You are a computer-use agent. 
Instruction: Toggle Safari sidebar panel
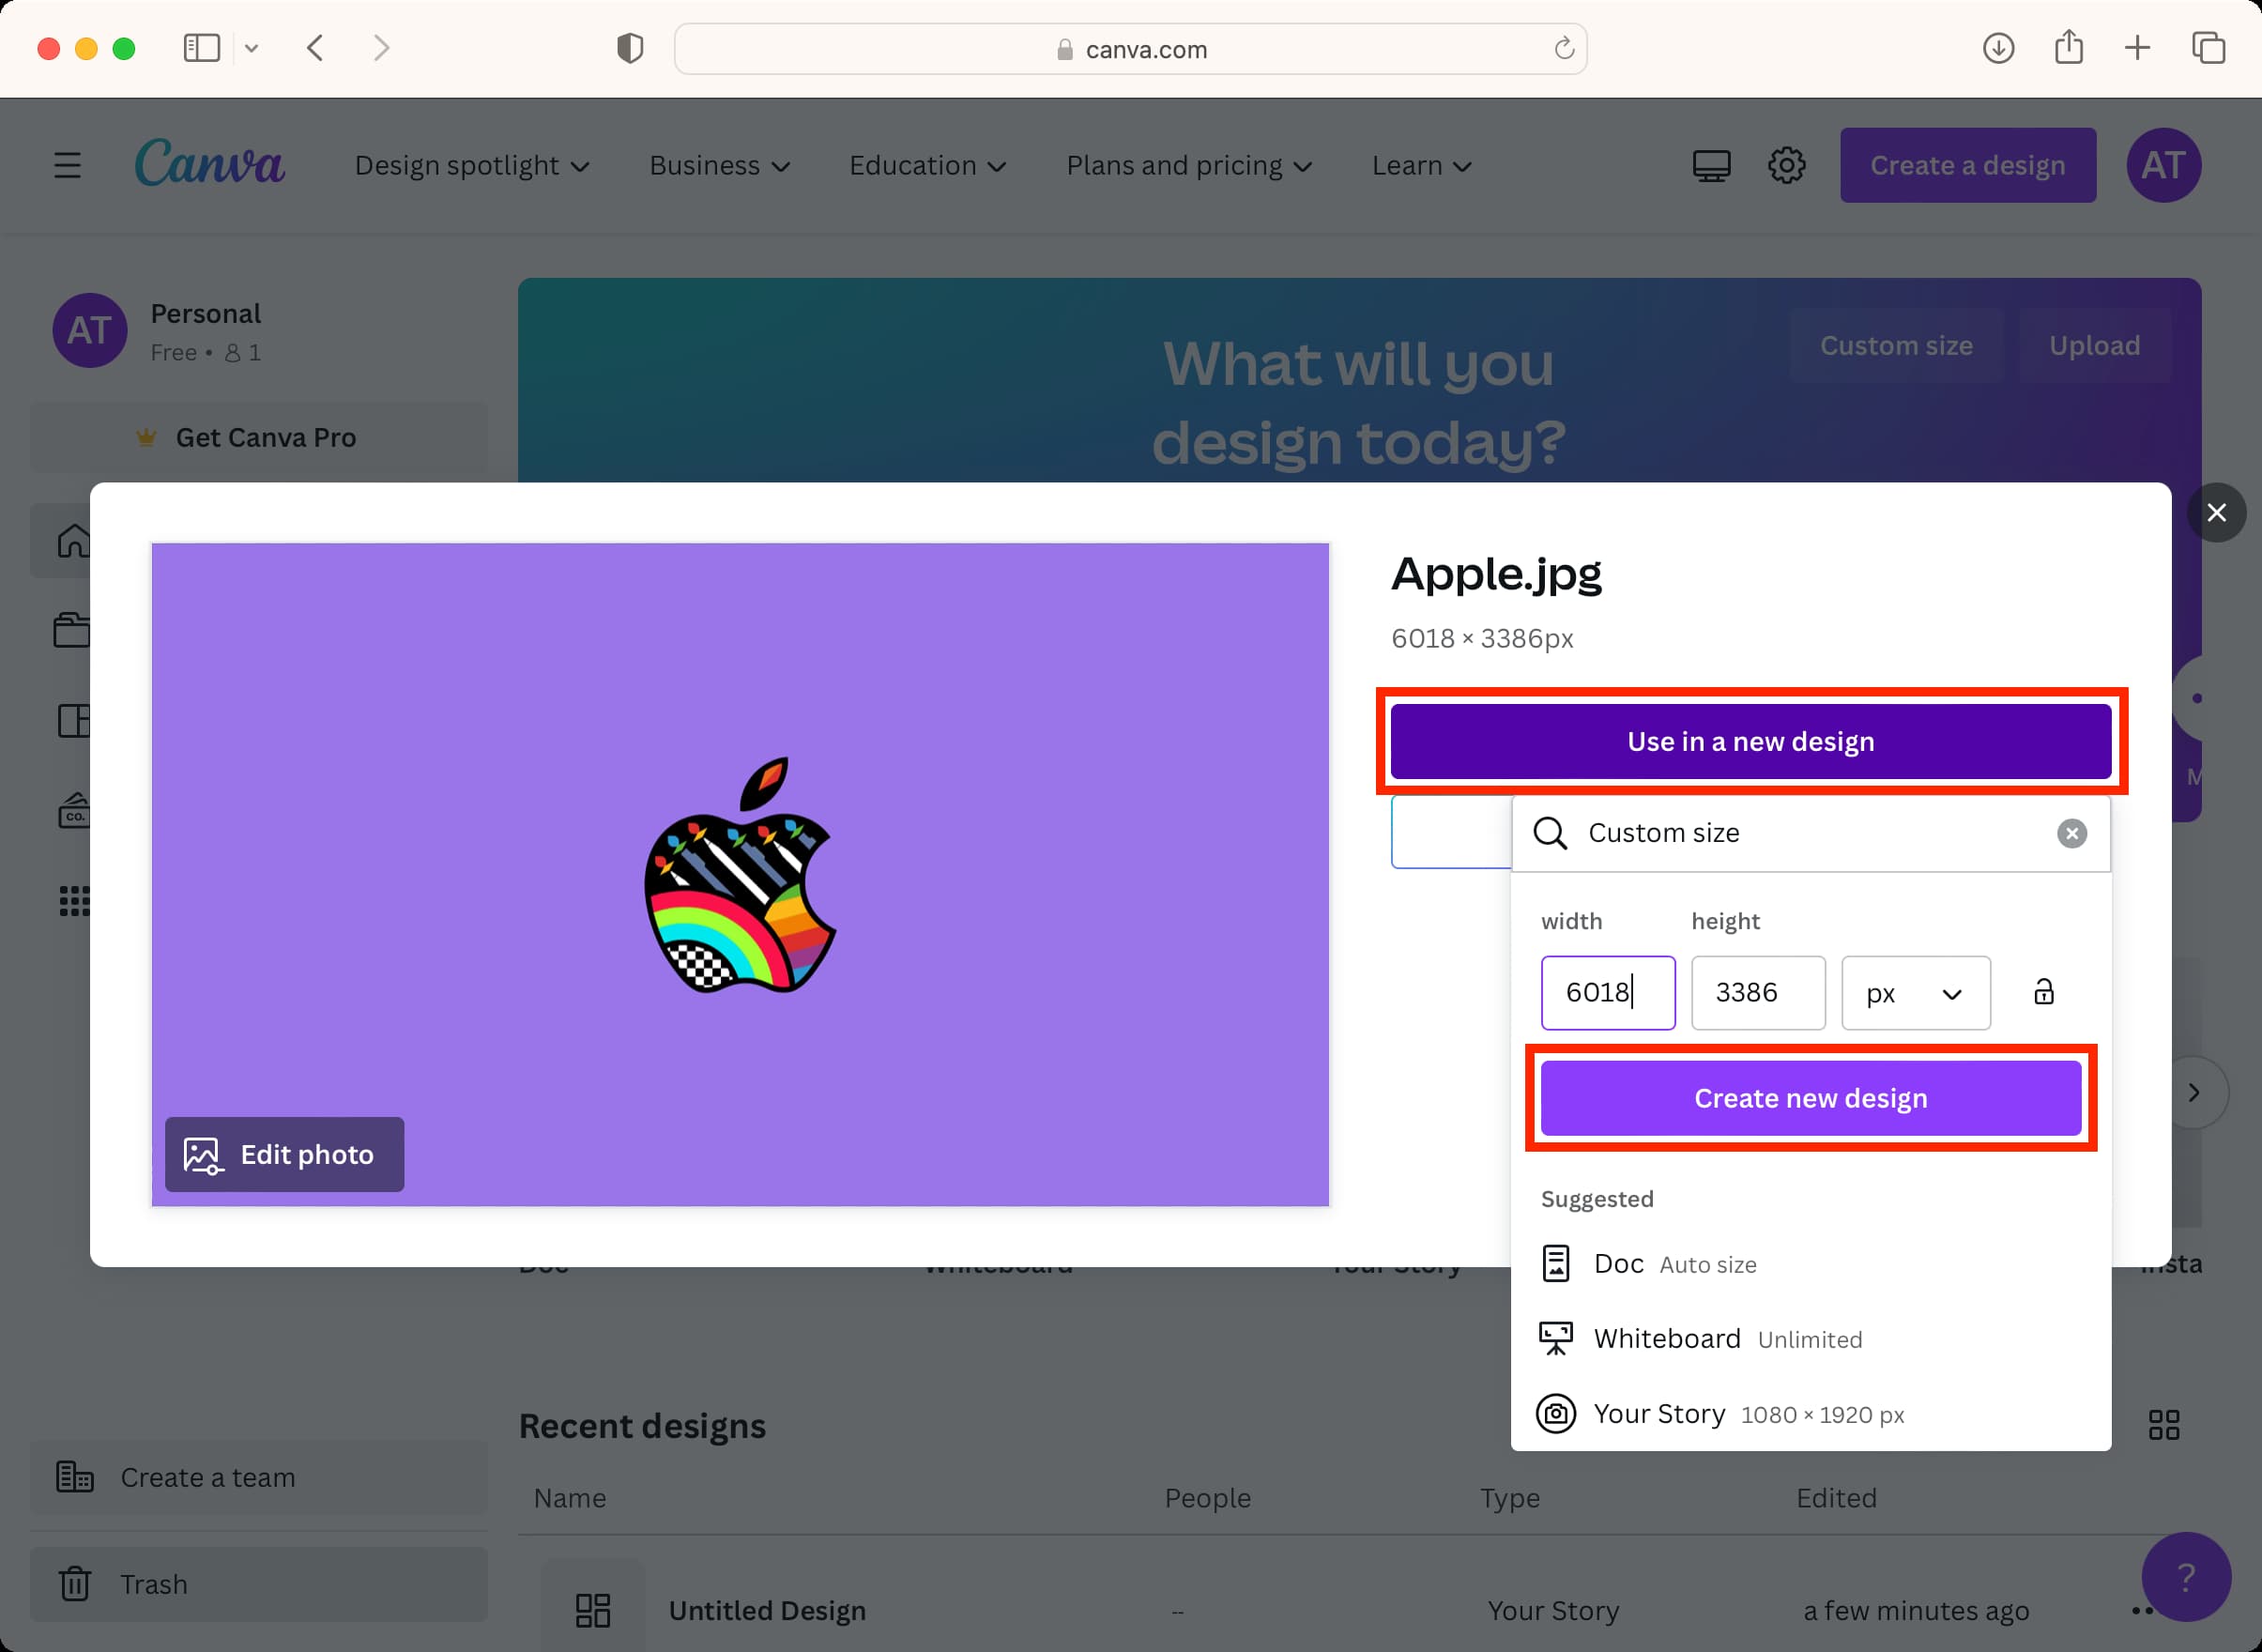(x=202, y=48)
